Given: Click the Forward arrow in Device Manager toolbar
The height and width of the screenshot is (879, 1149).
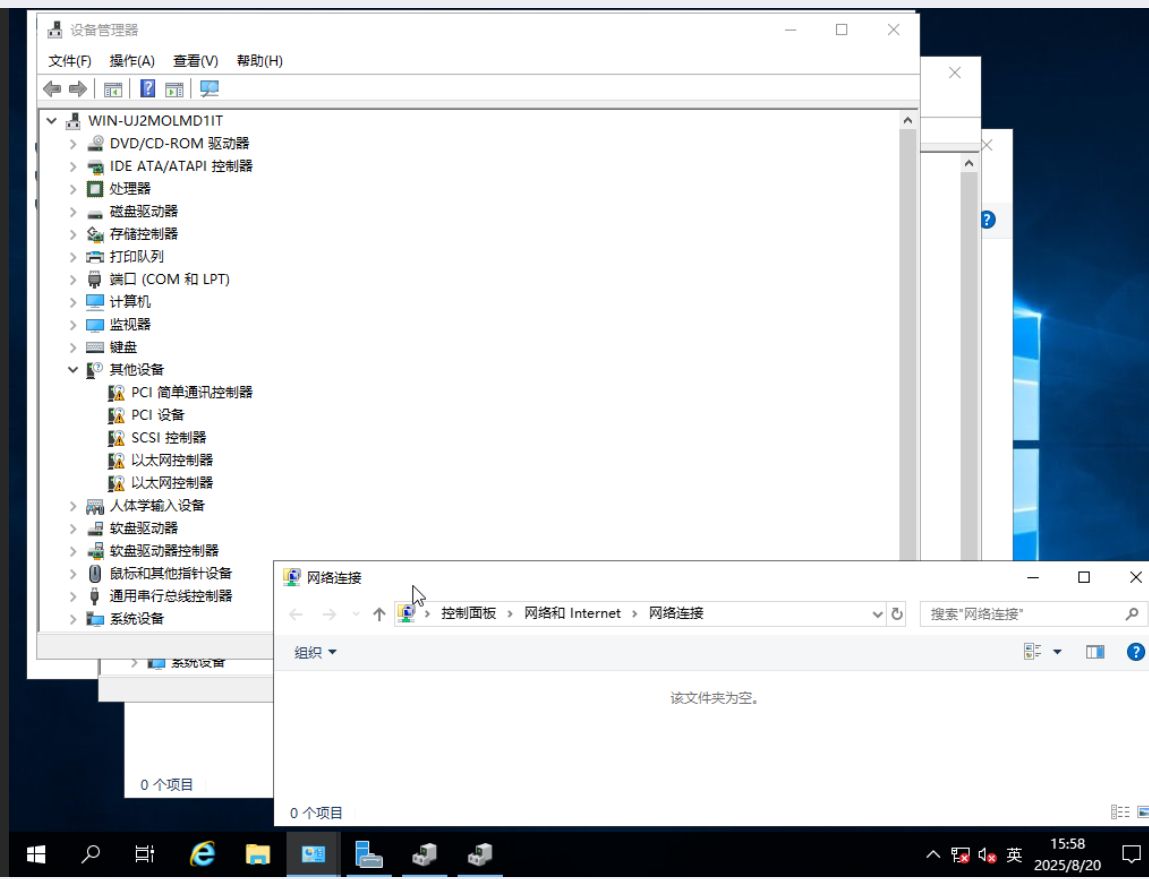Looking at the screenshot, I should pyautogui.click(x=78, y=89).
